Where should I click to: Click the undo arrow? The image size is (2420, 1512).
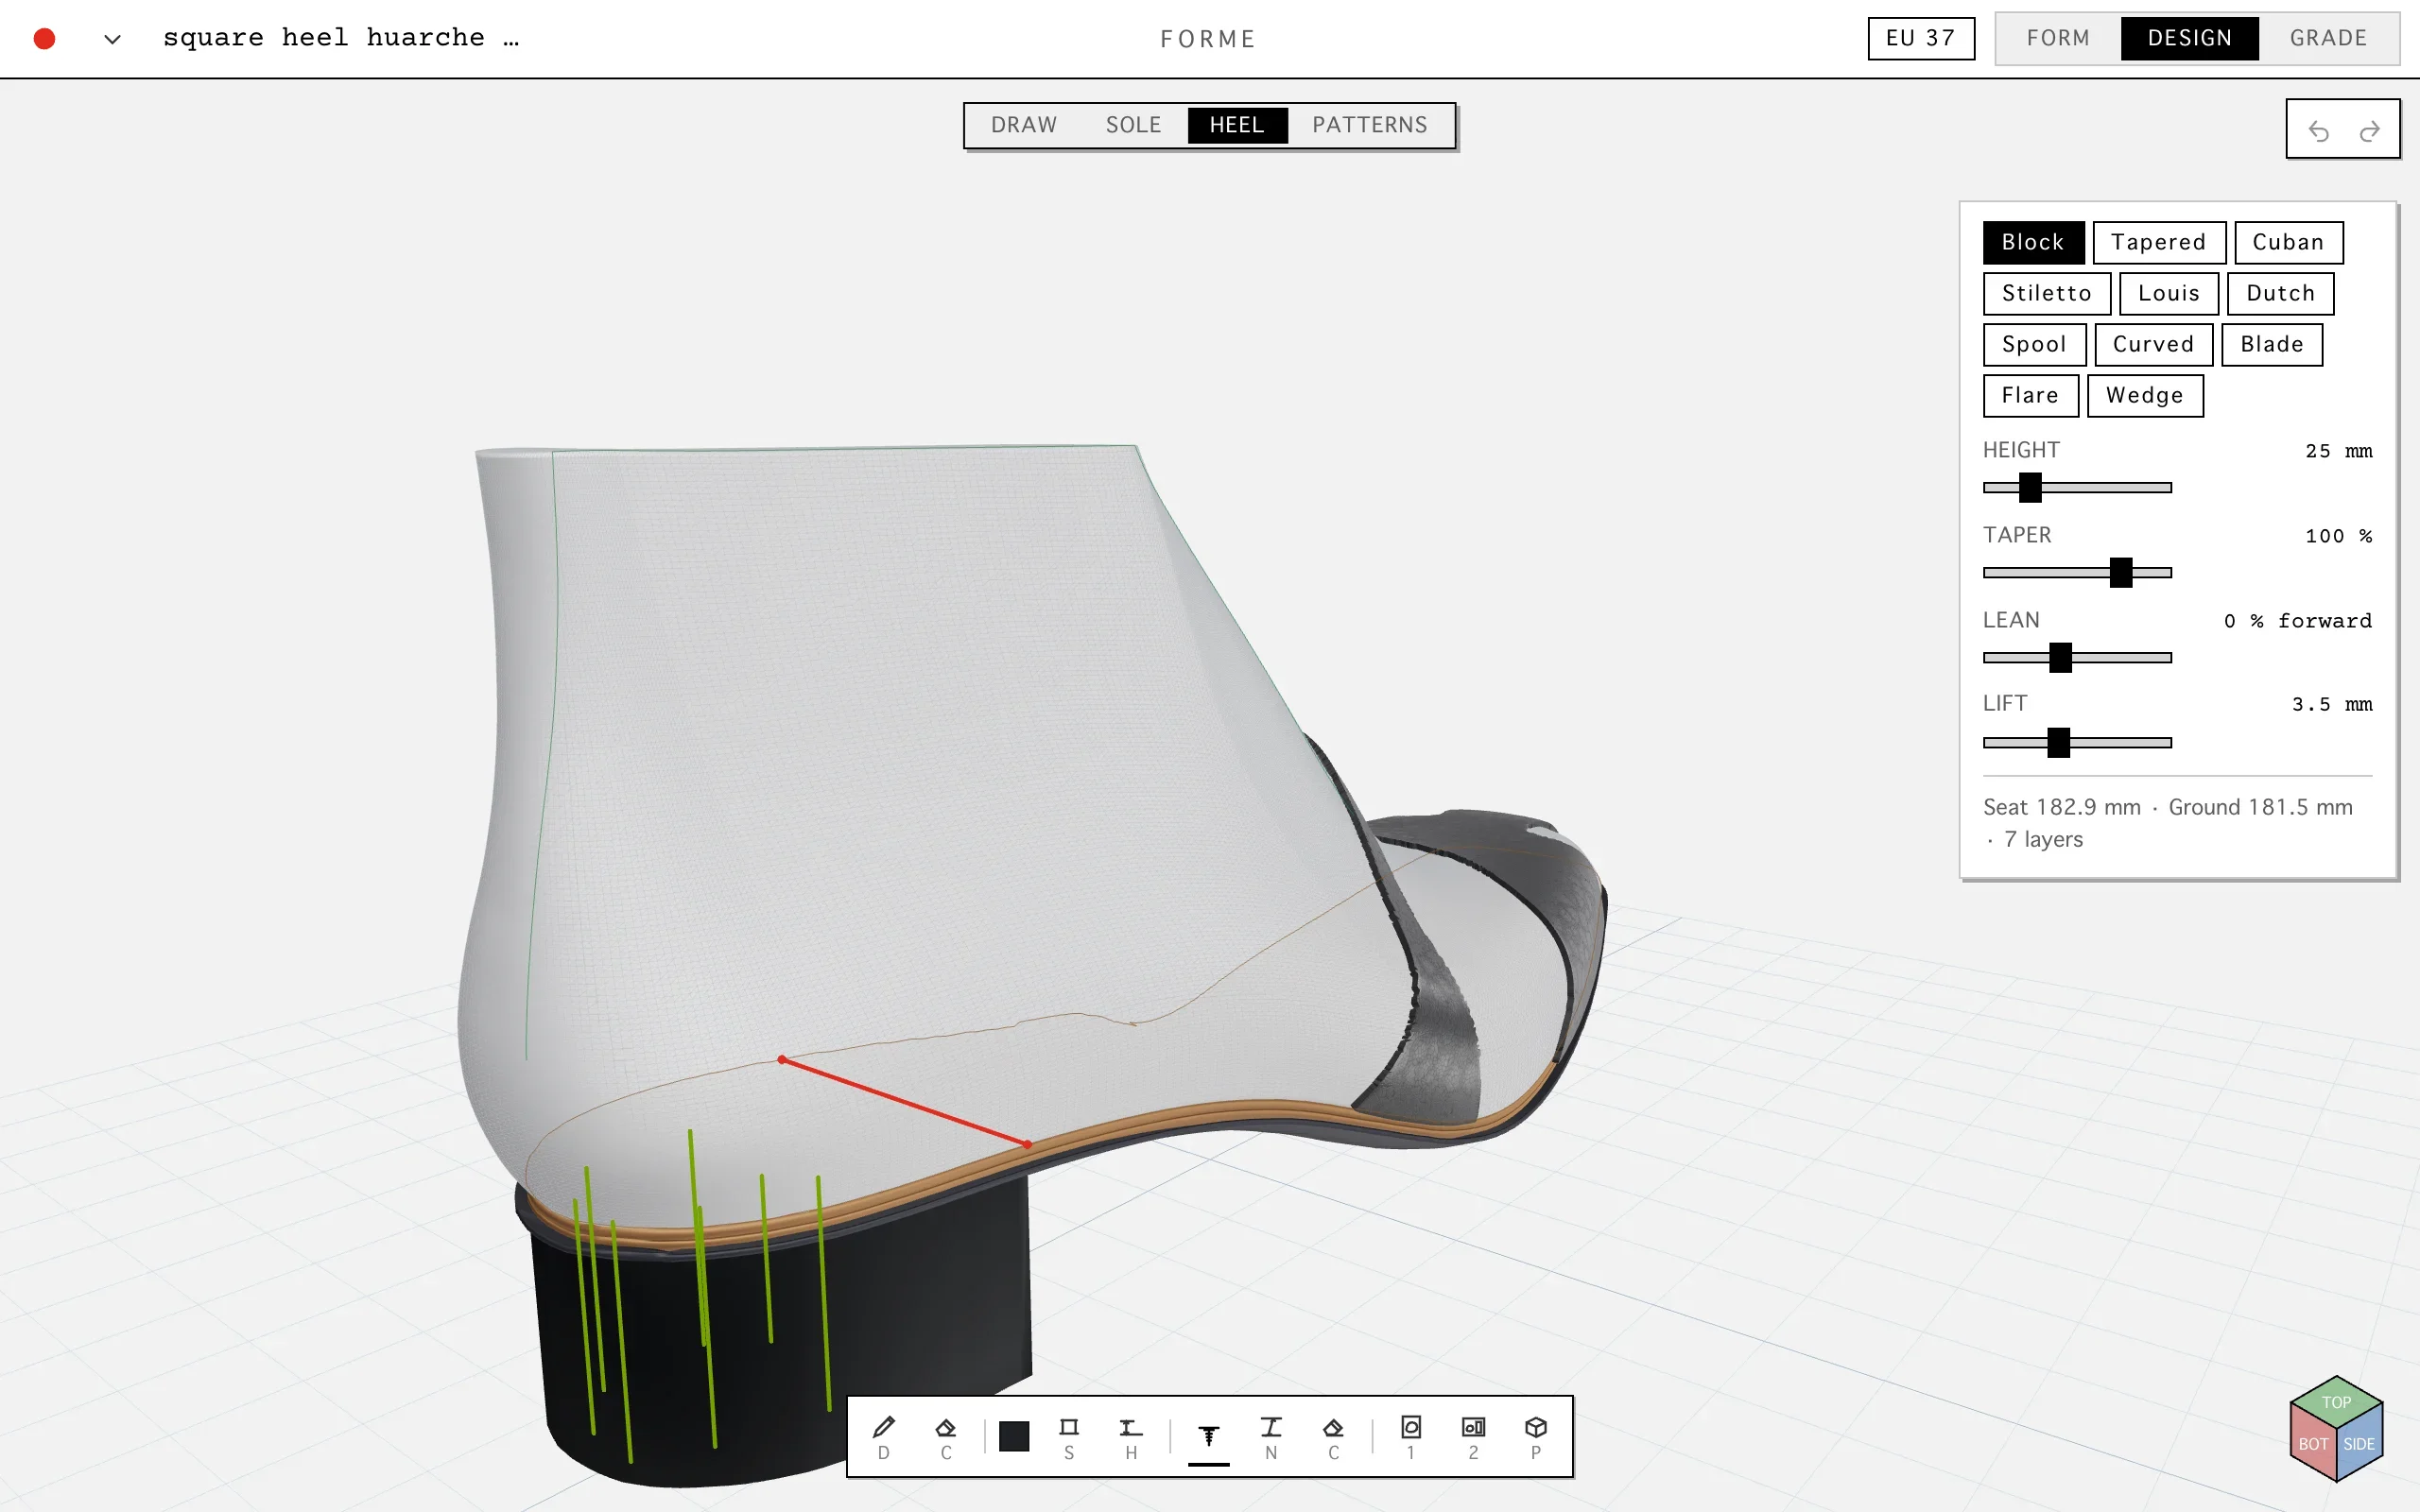pyautogui.click(x=2318, y=131)
